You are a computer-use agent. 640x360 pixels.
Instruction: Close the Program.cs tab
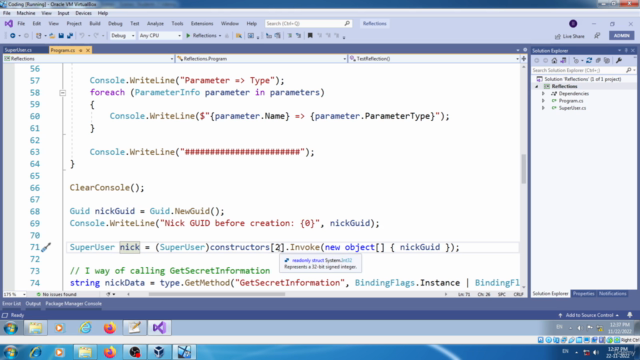point(88,50)
